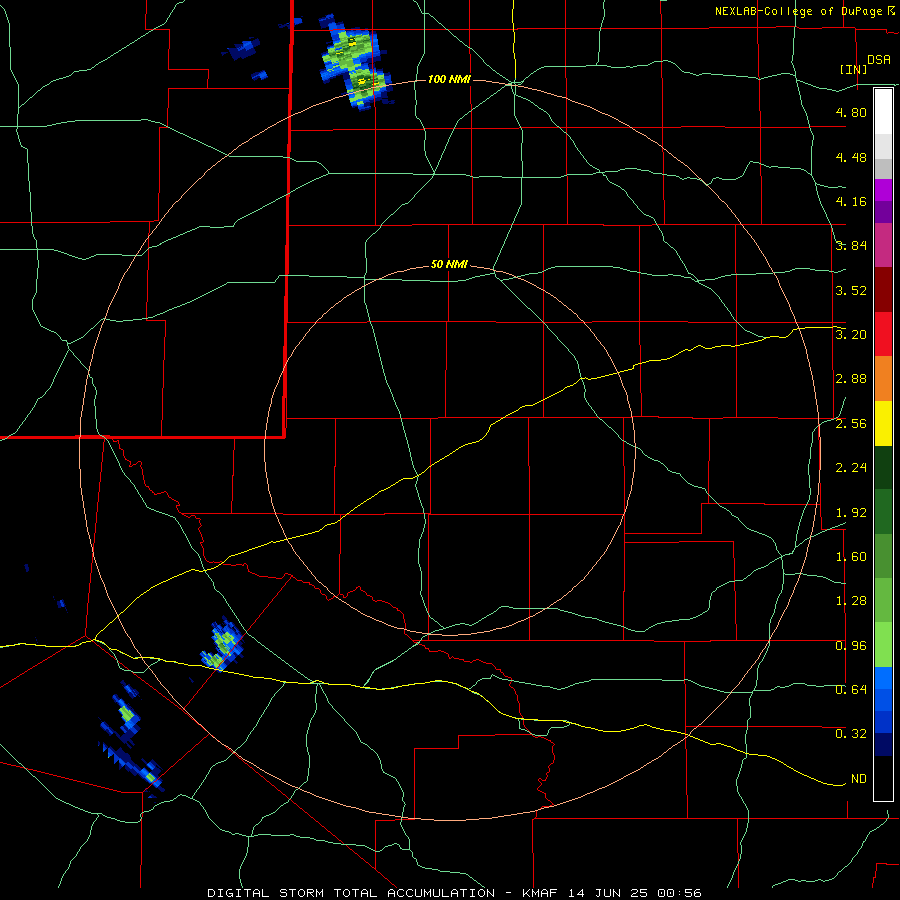Select the 1.92 legend value
The height and width of the screenshot is (900, 900).
[851, 513]
